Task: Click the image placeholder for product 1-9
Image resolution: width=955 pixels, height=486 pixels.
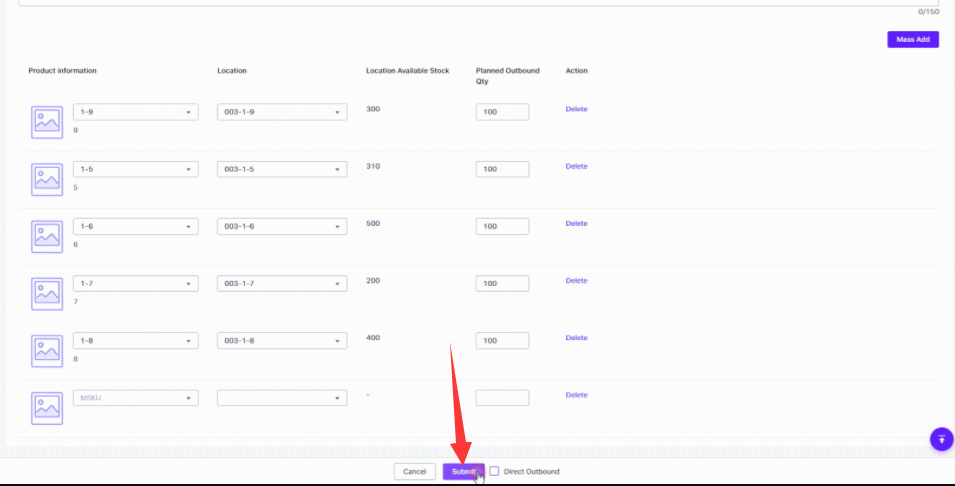Action: tap(47, 122)
